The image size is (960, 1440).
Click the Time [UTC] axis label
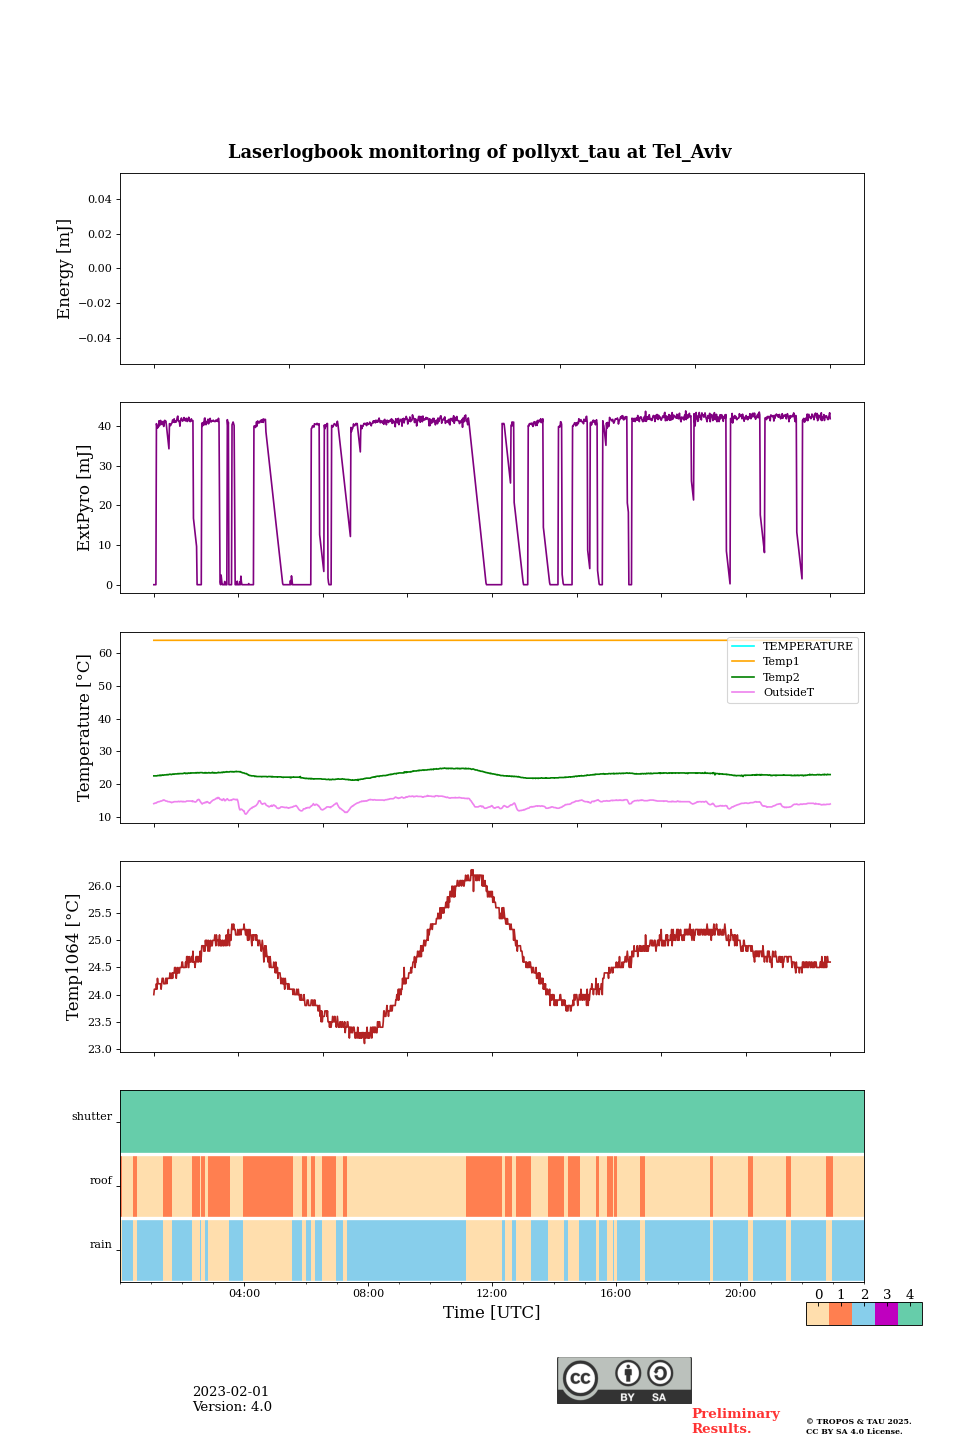pos(492,1312)
